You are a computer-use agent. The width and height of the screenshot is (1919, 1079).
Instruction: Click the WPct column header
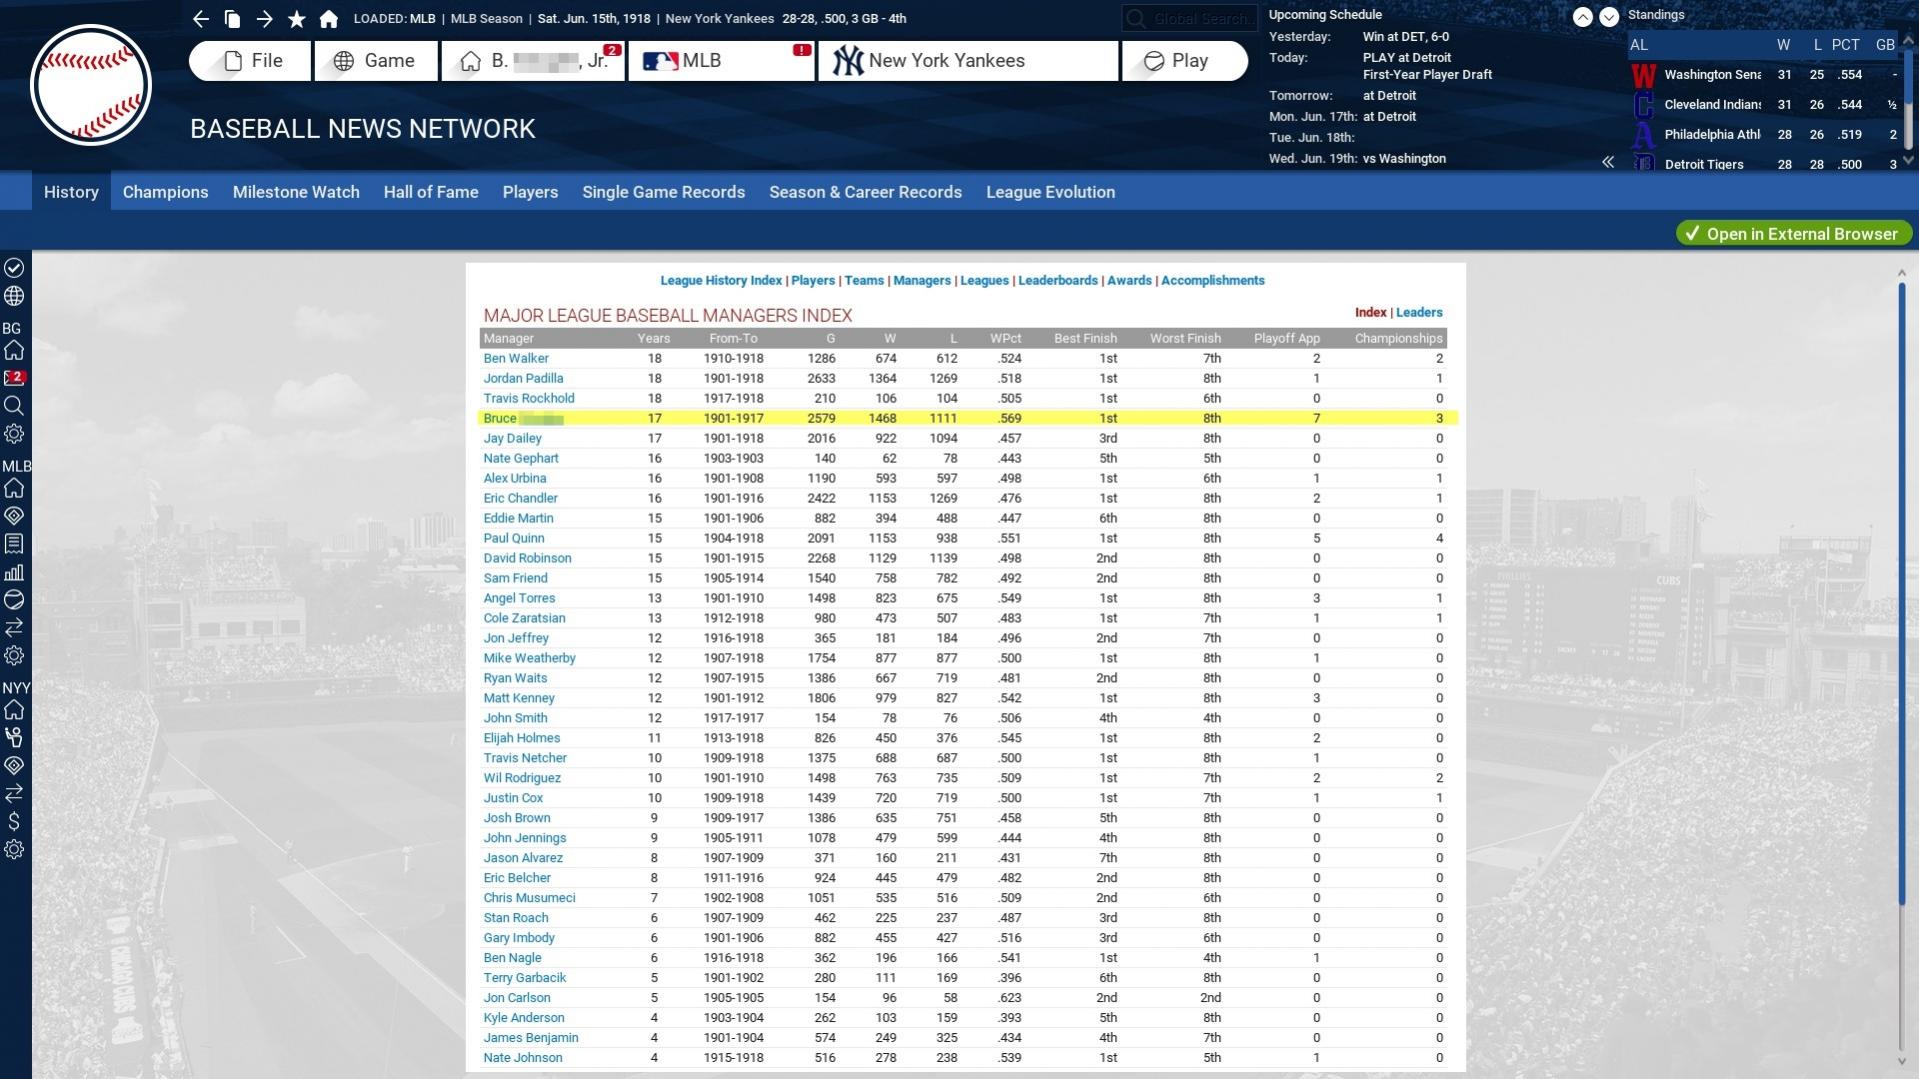pyautogui.click(x=1005, y=339)
